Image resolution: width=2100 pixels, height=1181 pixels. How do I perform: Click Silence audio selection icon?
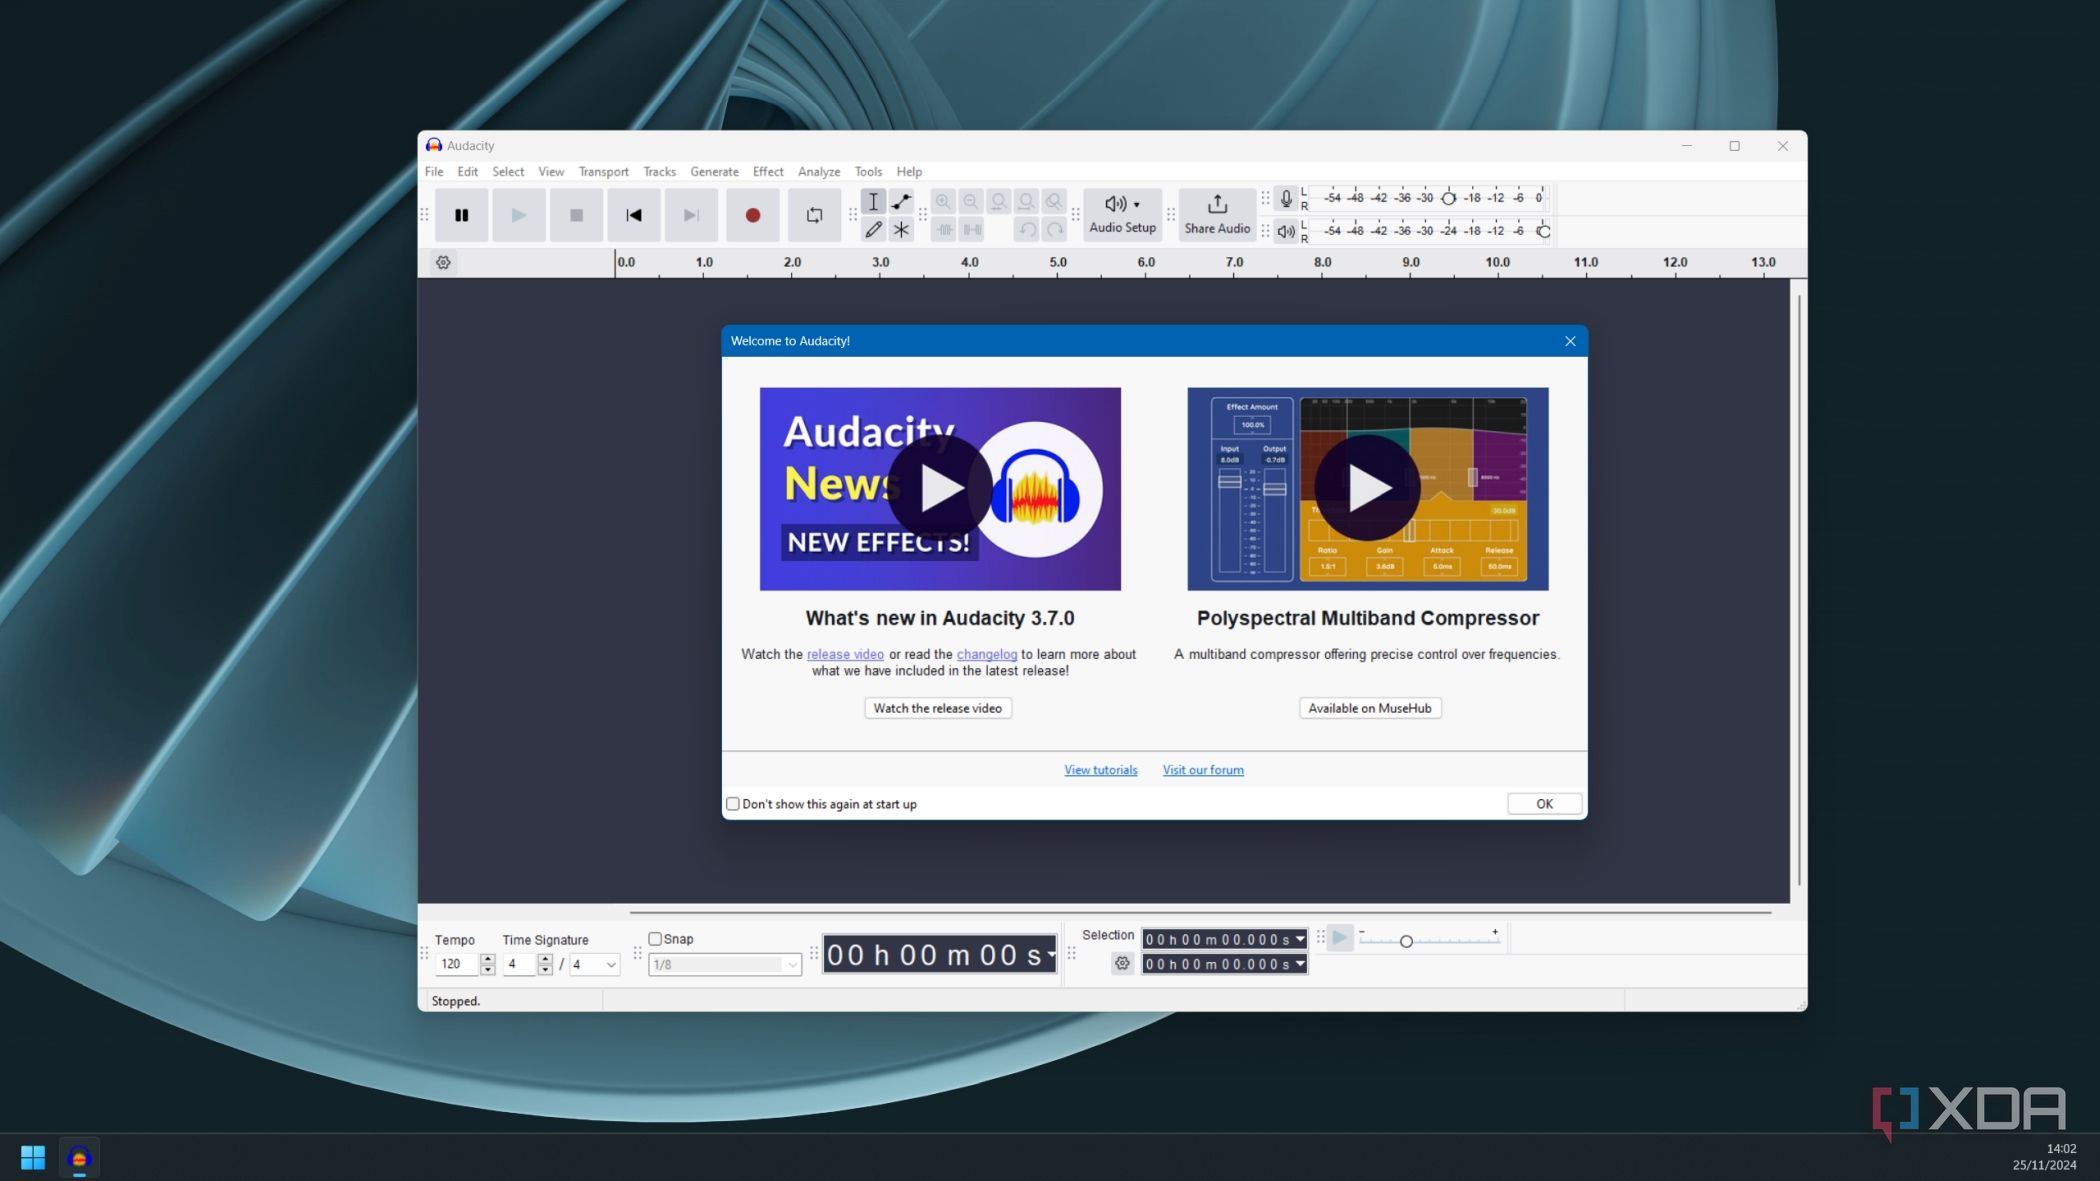click(972, 229)
